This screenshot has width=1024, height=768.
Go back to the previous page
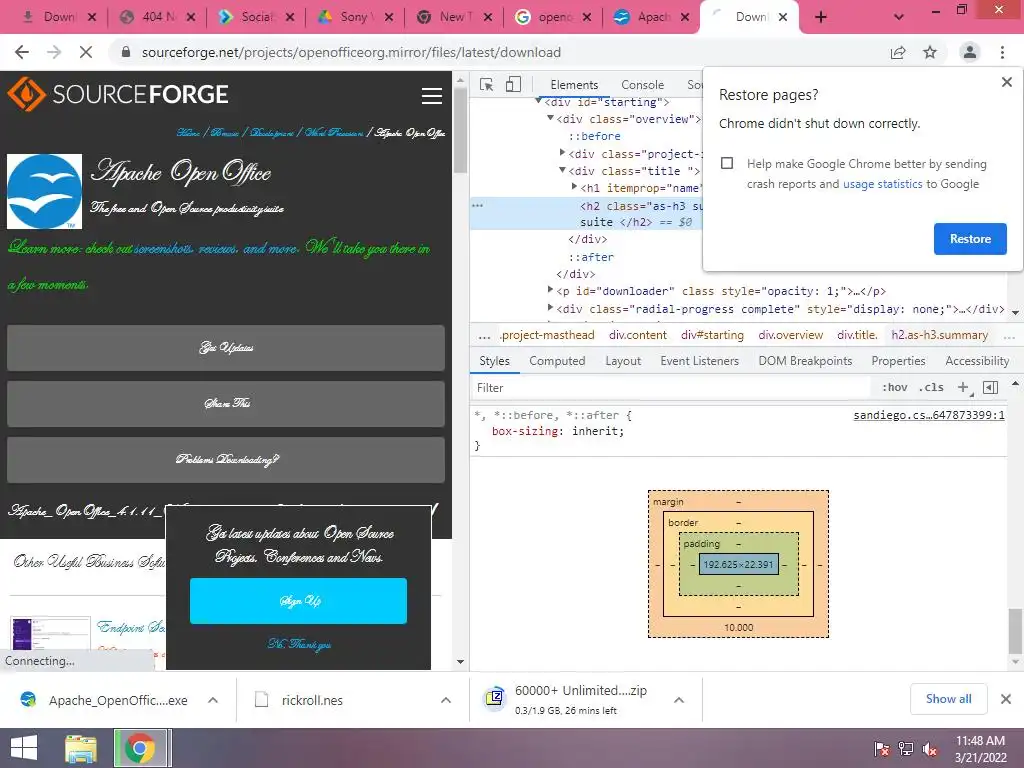(22, 52)
